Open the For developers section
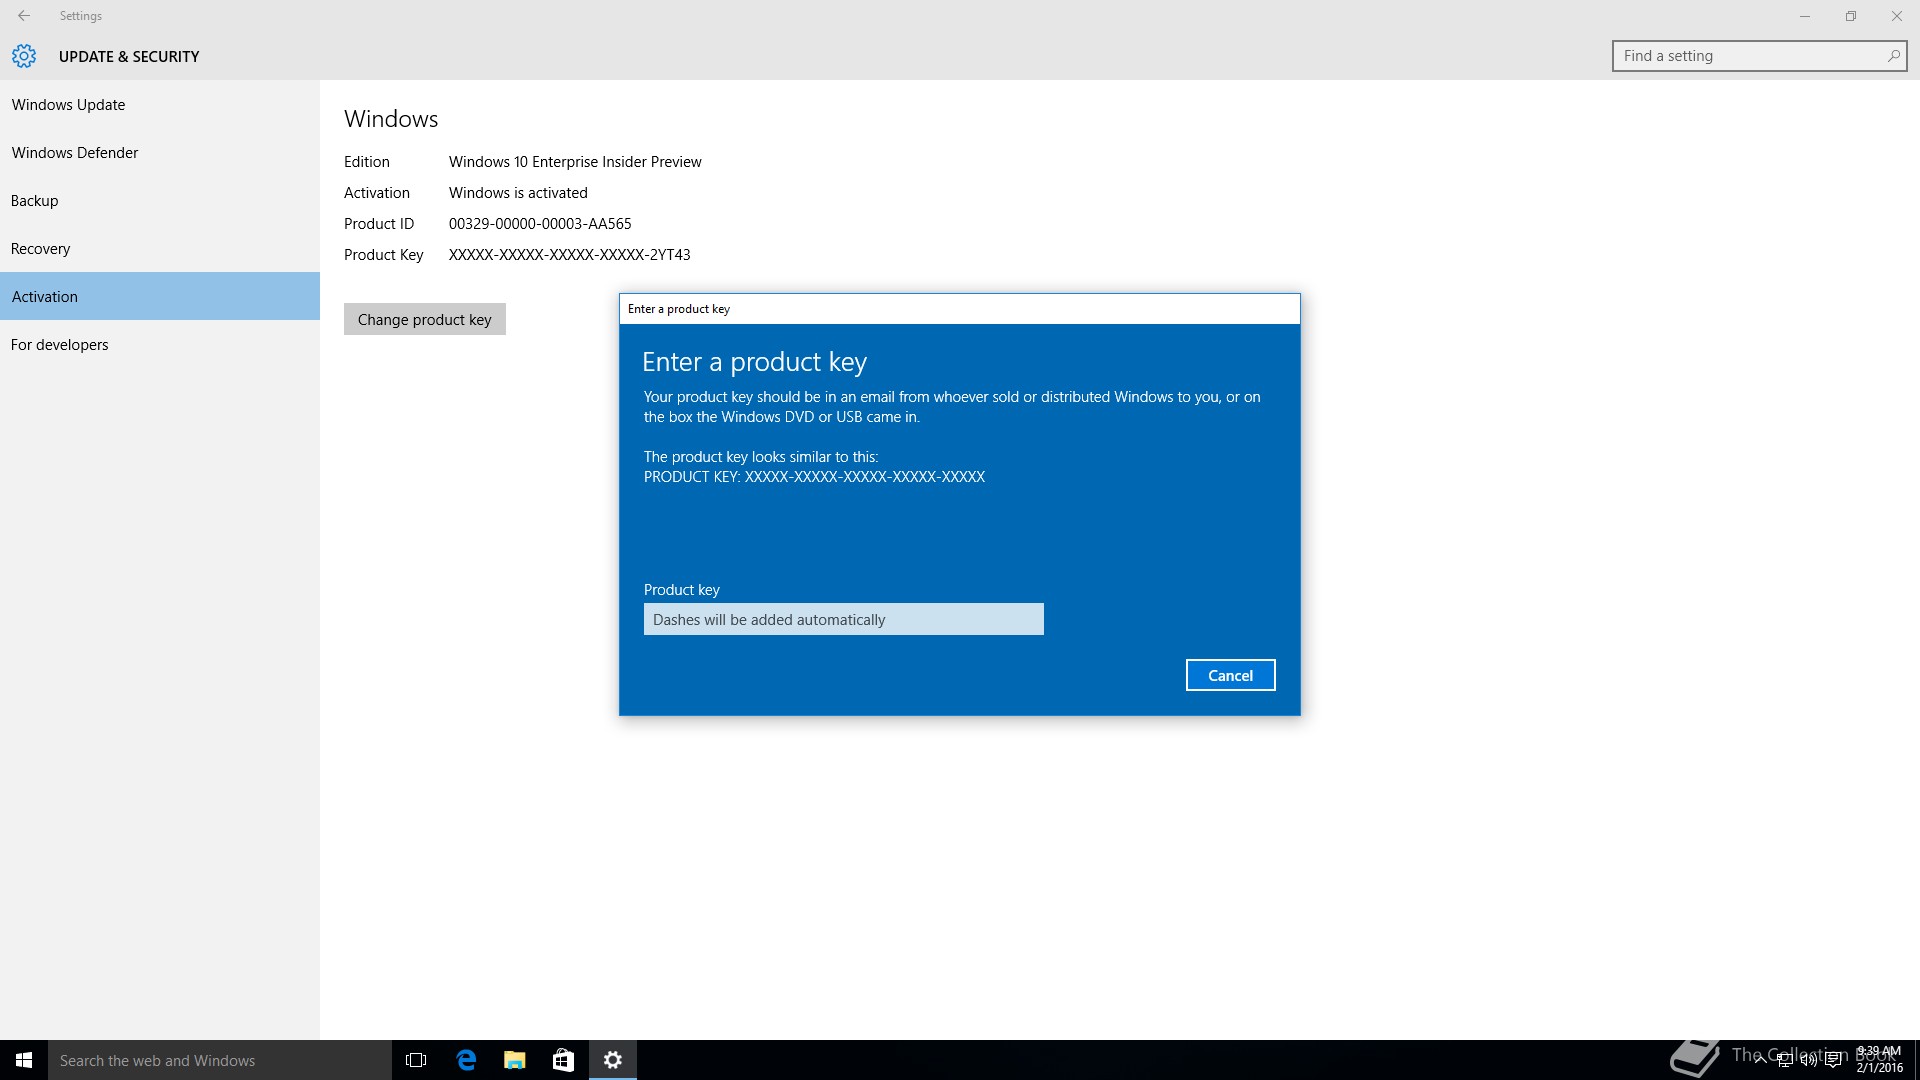 point(160,344)
